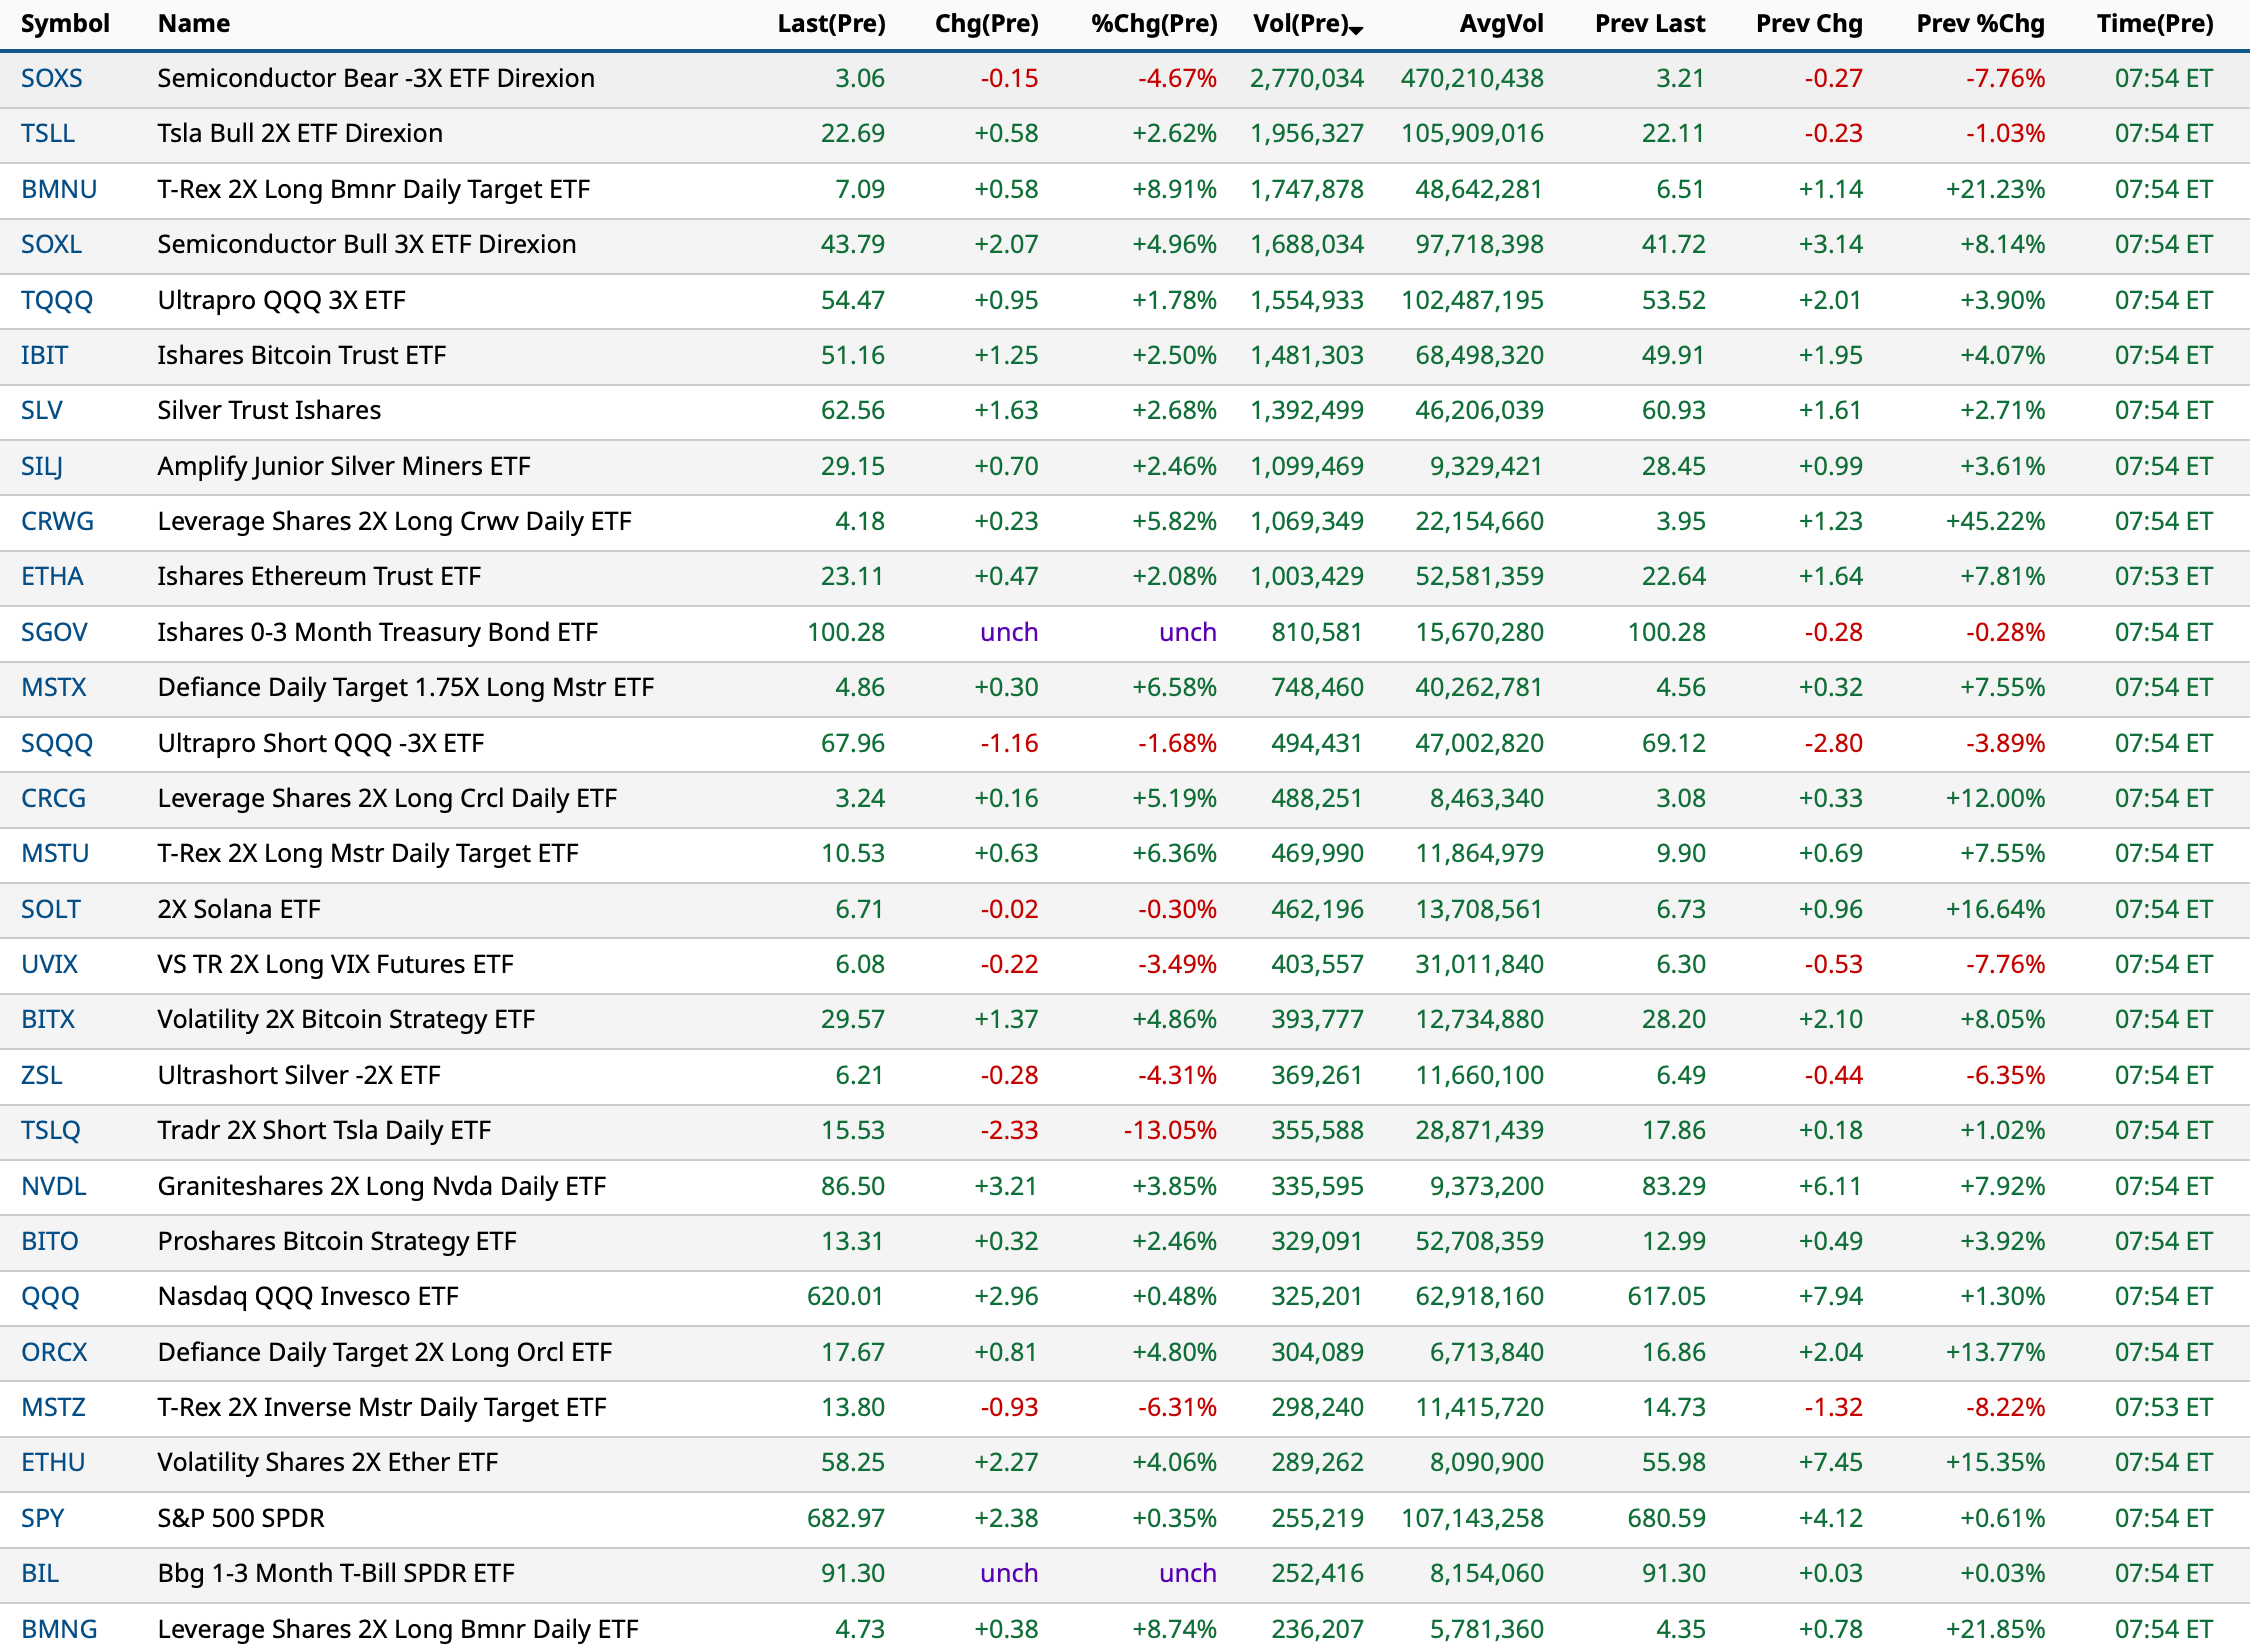Sort by %Chg(Pre) column header
Image resolution: width=2250 pixels, height=1650 pixels.
tap(1154, 23)
